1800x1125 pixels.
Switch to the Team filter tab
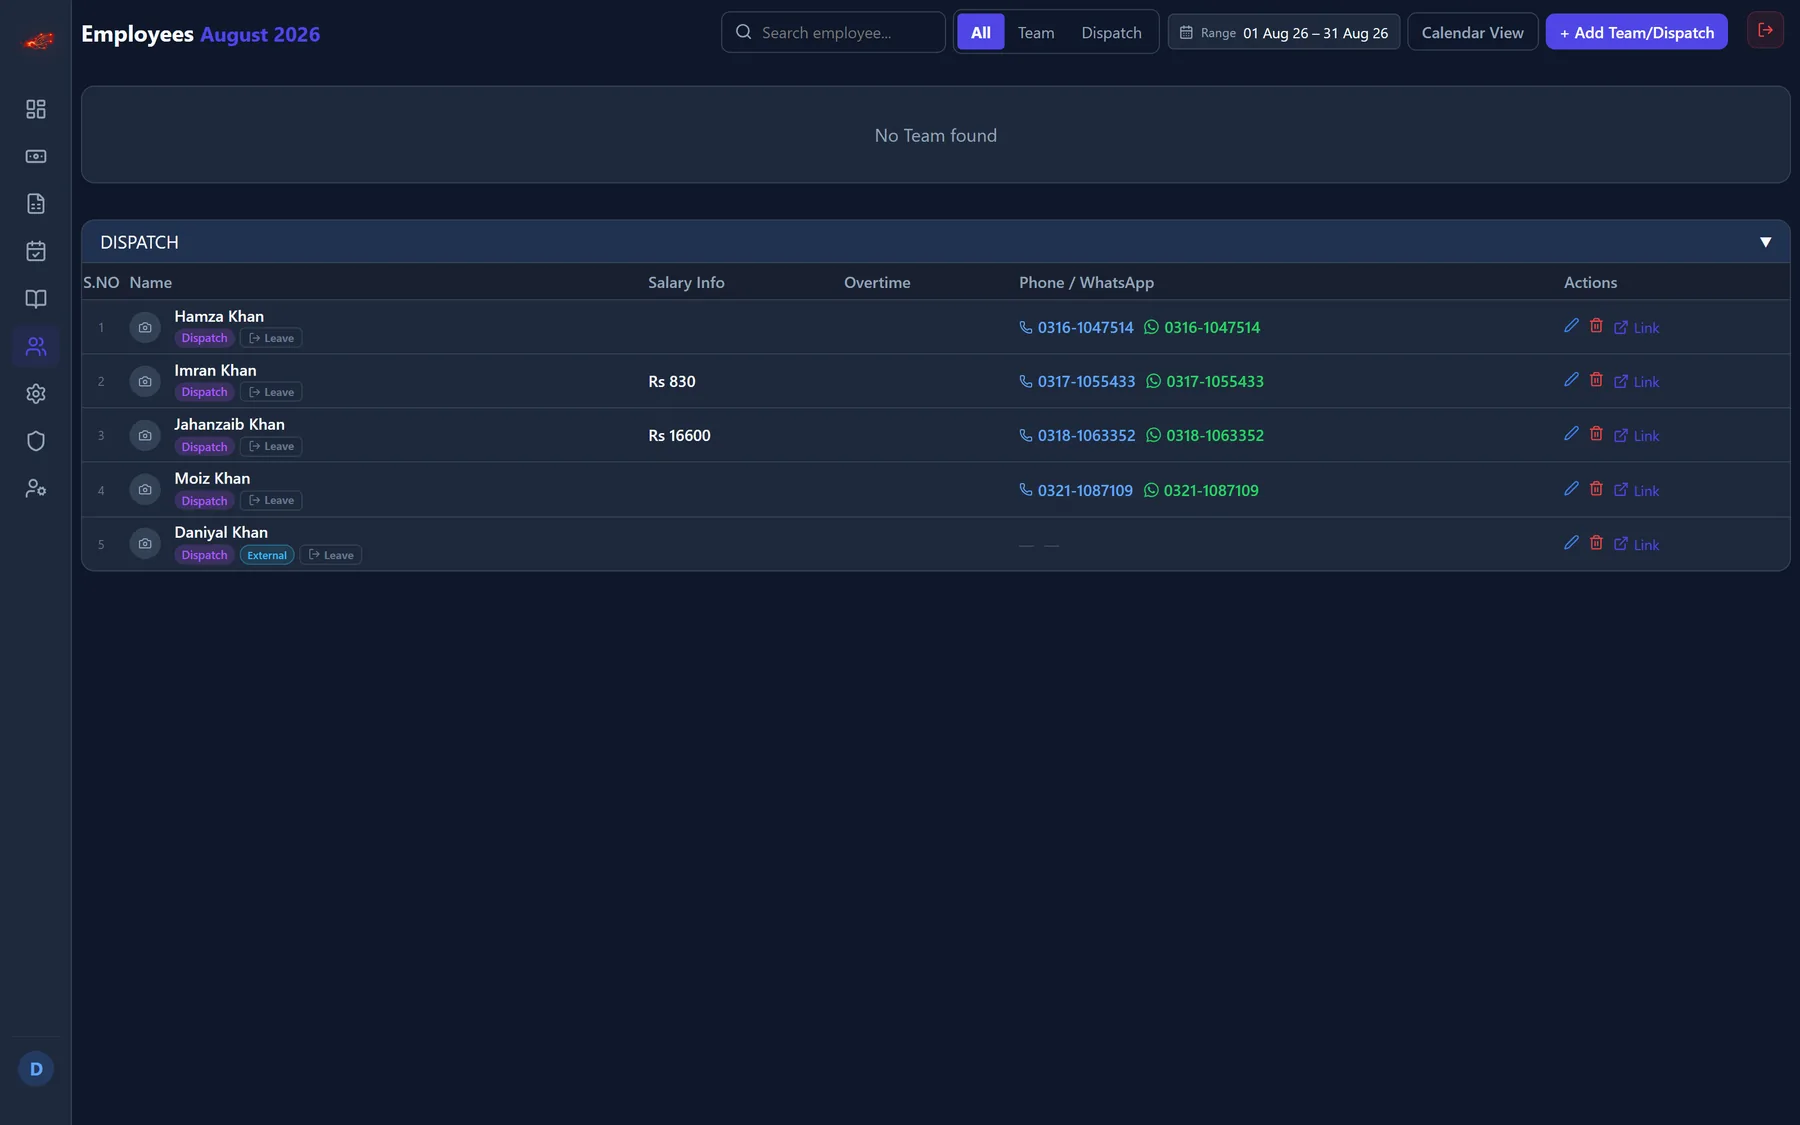(x=1036, y=32)
